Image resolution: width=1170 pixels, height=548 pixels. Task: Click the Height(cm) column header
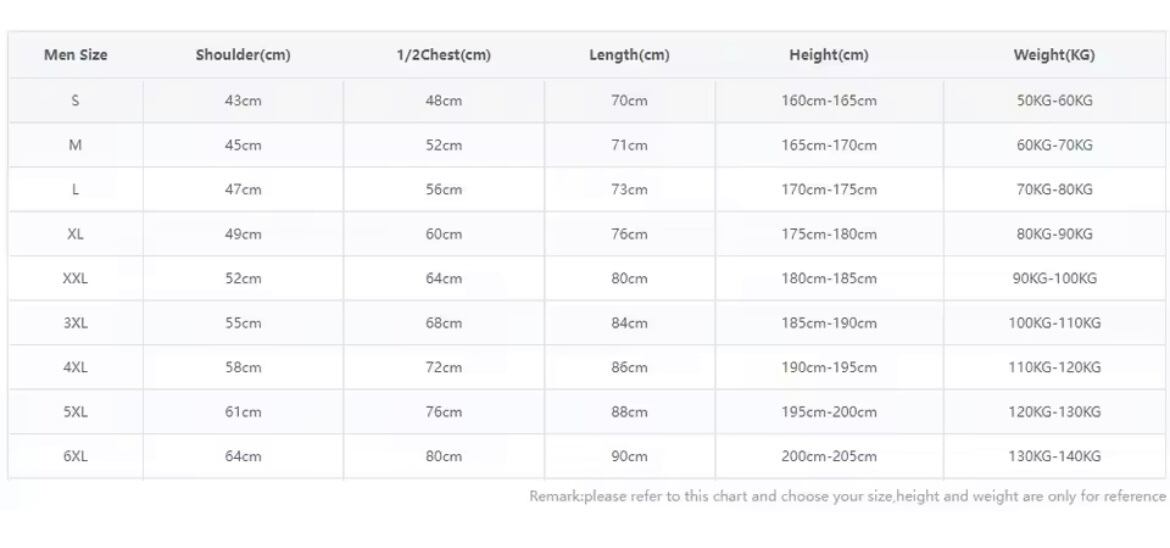pos(829,55)
